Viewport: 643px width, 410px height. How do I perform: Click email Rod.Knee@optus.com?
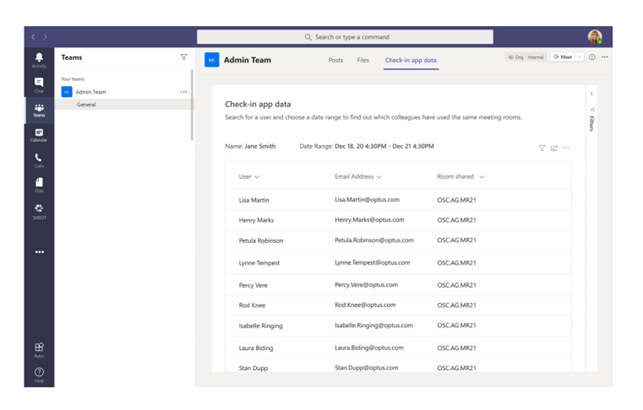coord(365,305)
